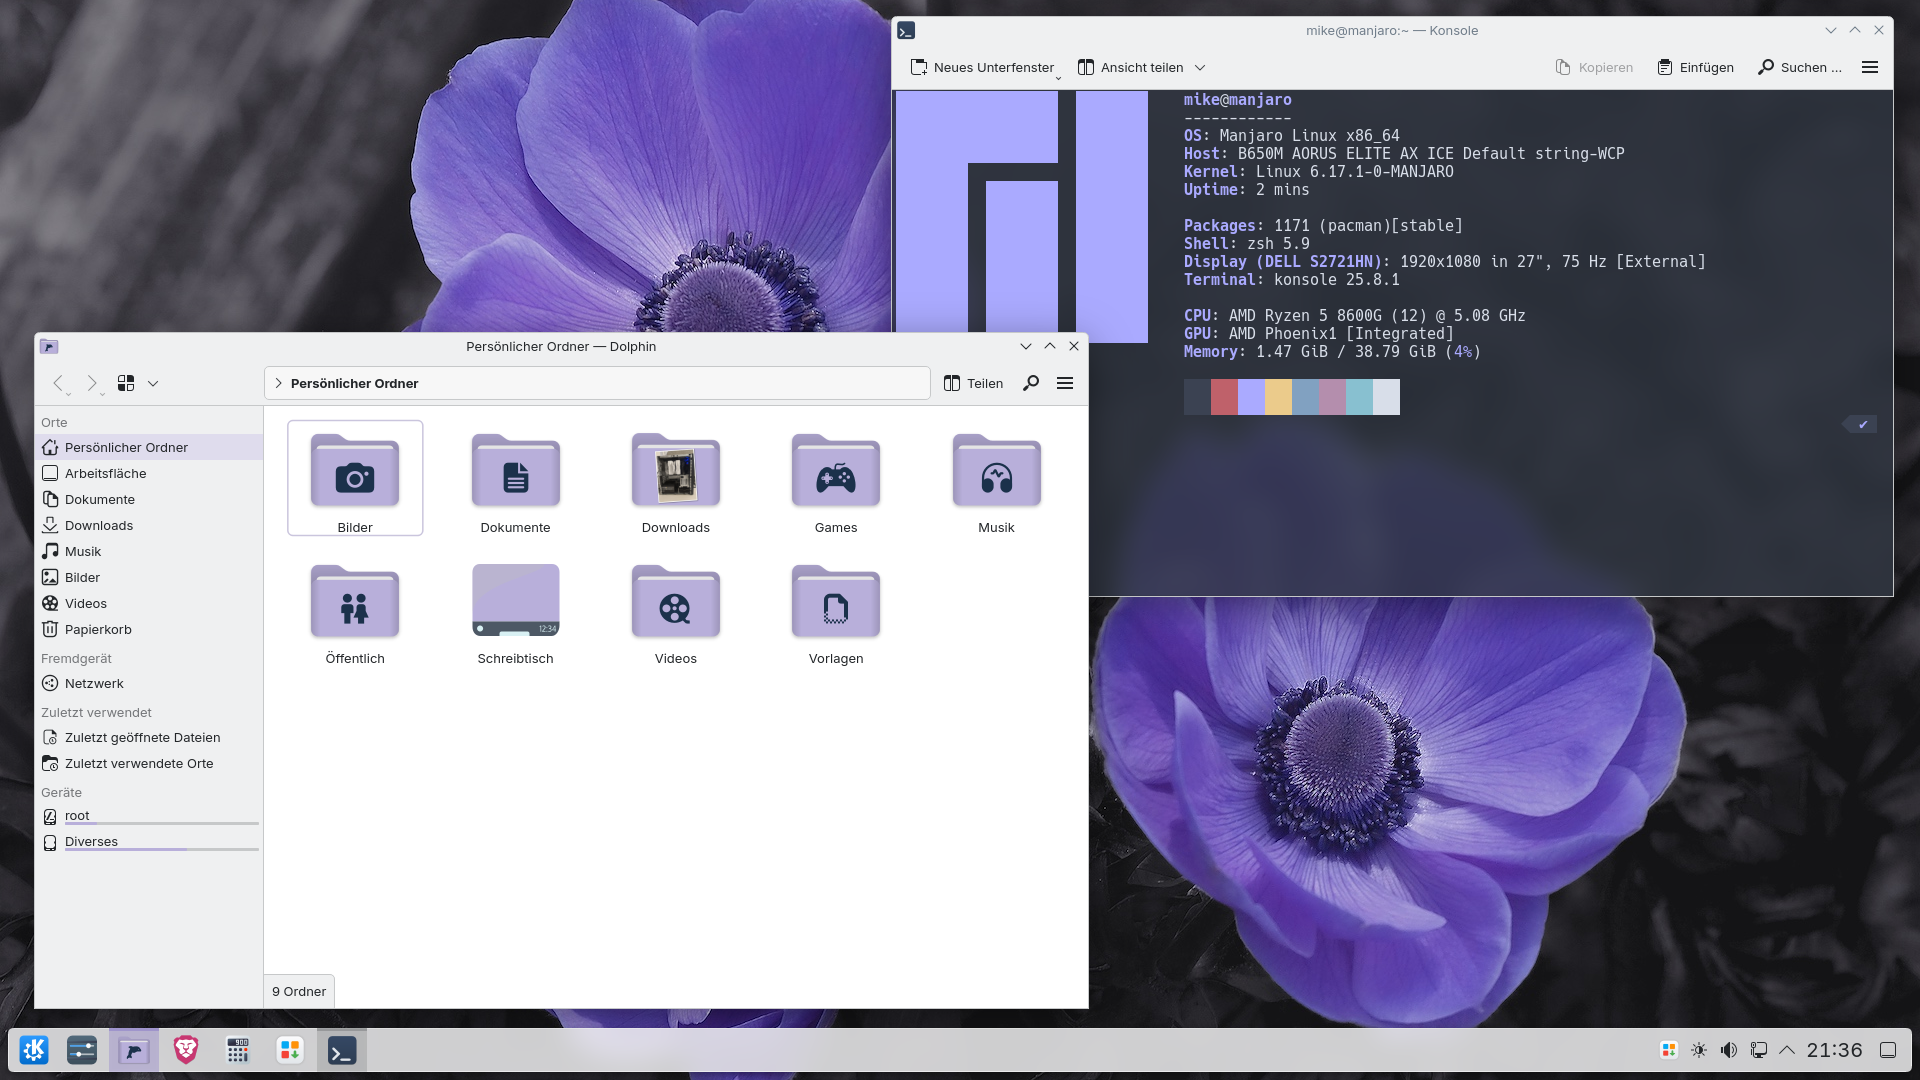Image resolution: width=1920 pixels, height=1080 pixels.
Task: Toggle split view with Teilen
Action: (x=973, y=383)
